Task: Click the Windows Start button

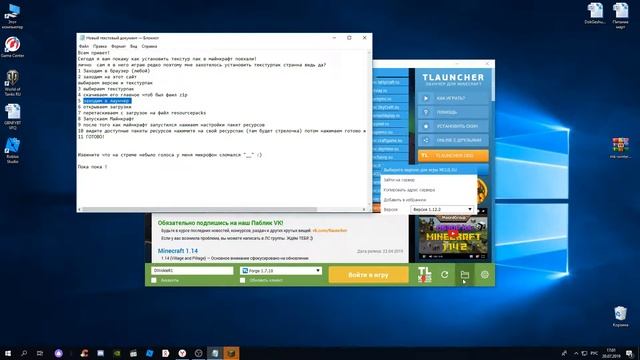Action: pos(8,353)
